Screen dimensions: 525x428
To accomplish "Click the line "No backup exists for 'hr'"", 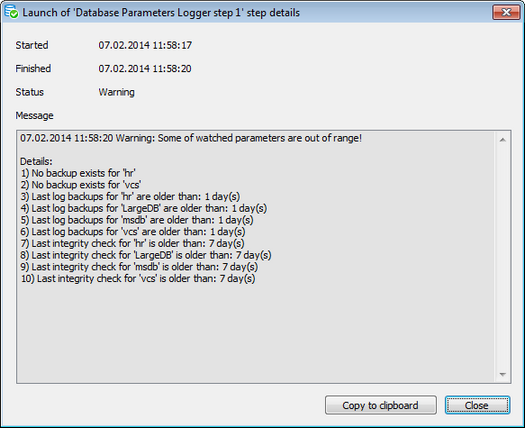I will coord(78,173).
